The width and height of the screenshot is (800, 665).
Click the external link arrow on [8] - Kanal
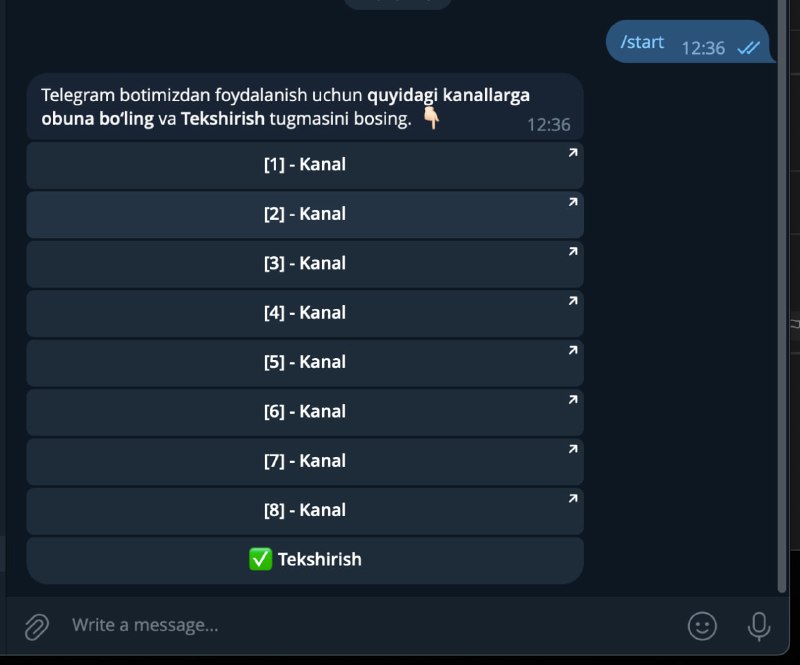573,498
